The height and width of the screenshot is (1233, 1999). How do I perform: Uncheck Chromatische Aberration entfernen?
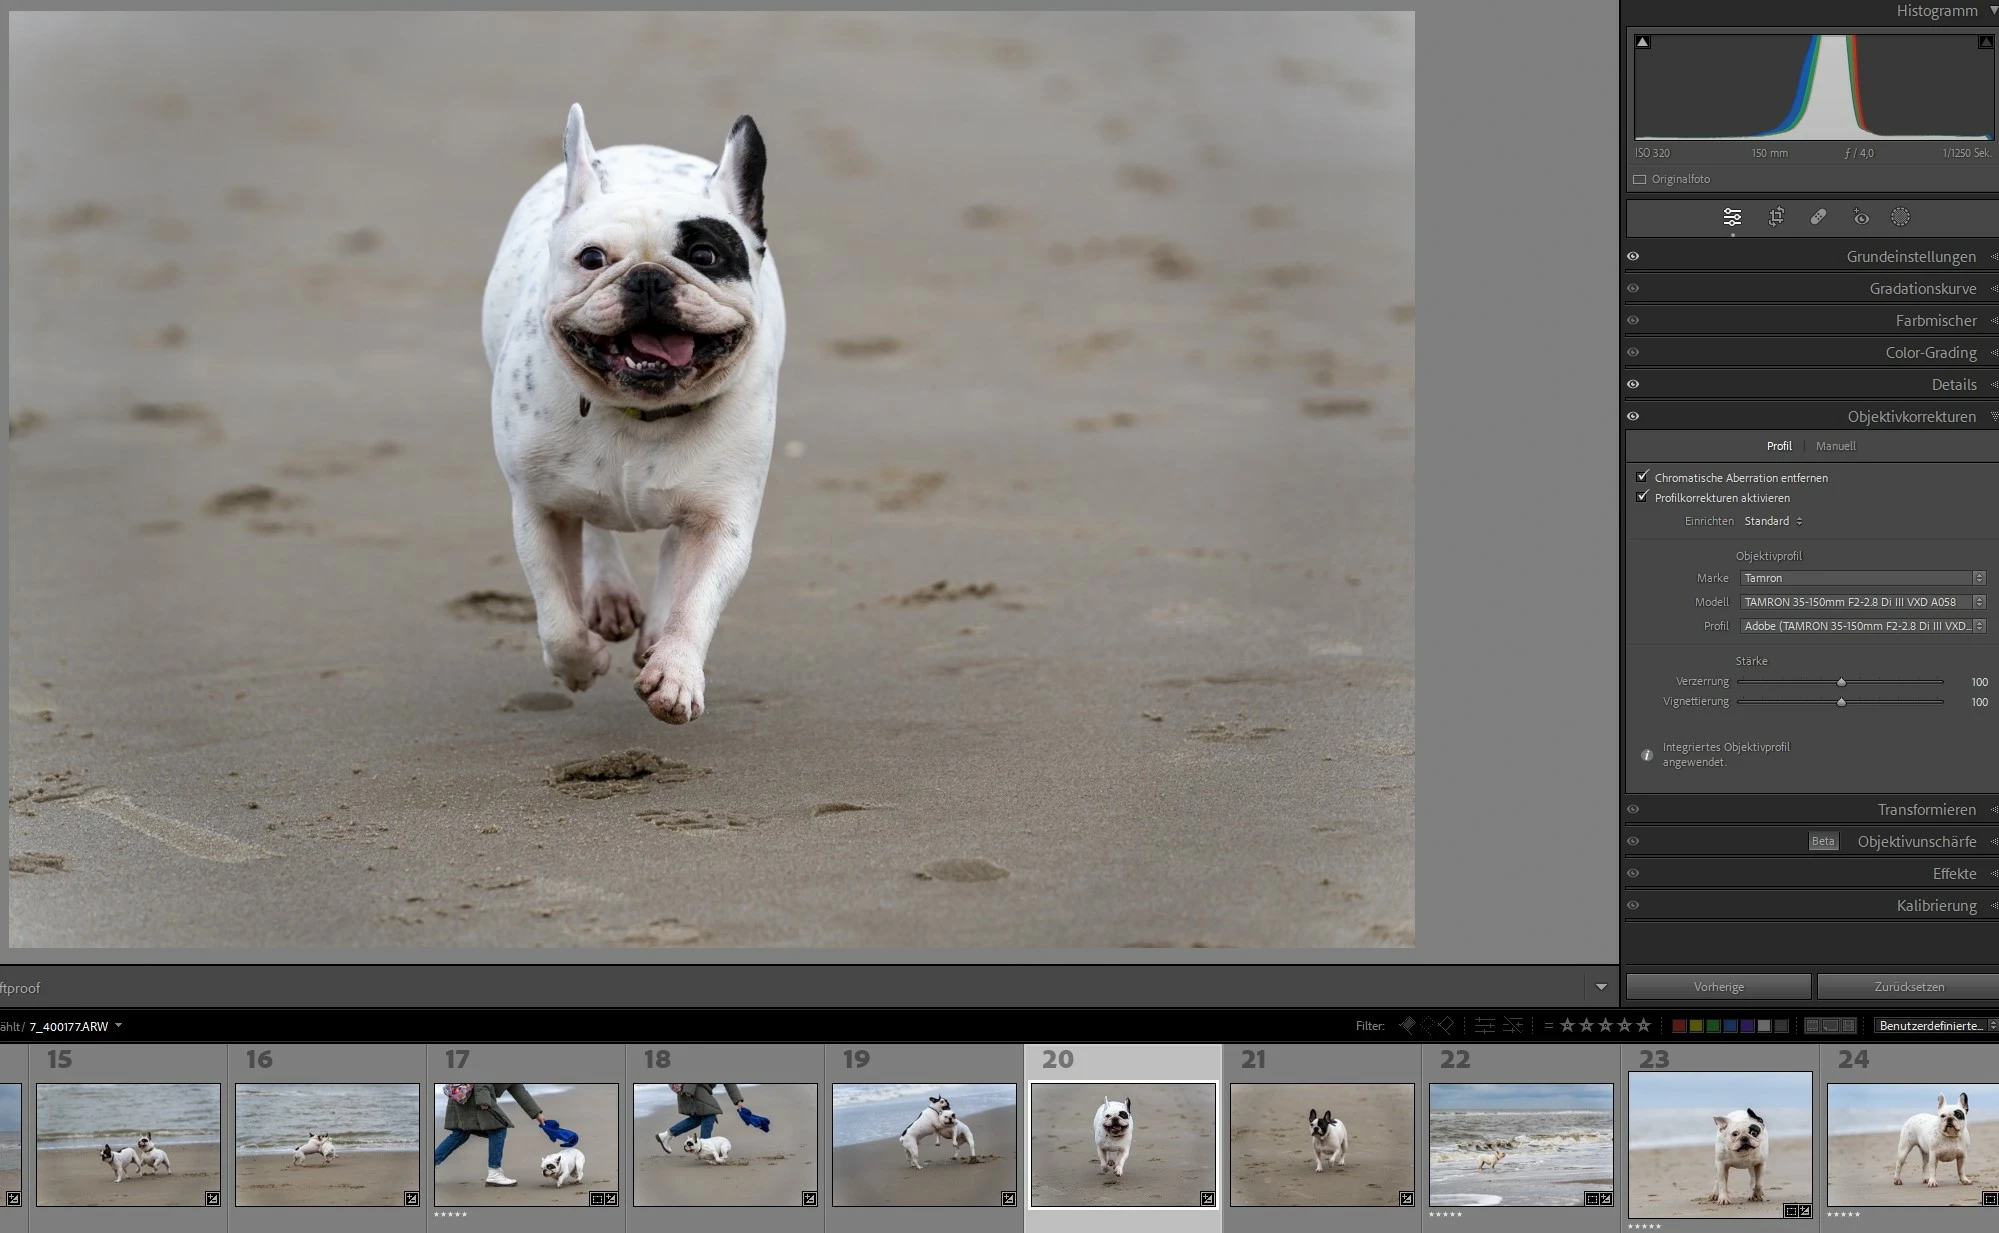point(1642,477)
